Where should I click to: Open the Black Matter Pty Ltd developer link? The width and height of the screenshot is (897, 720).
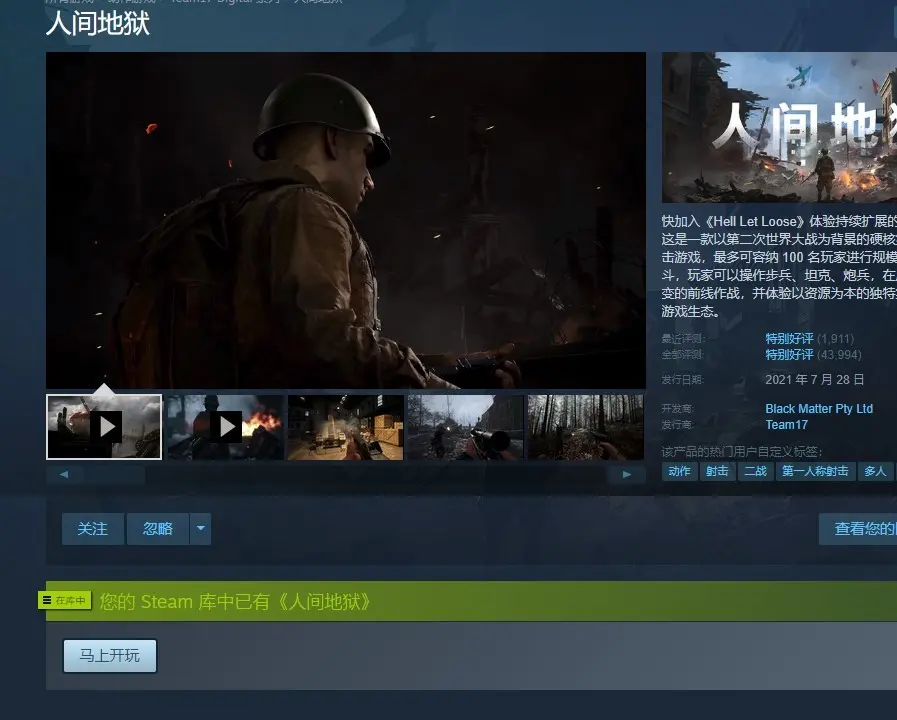pos(819,409)
